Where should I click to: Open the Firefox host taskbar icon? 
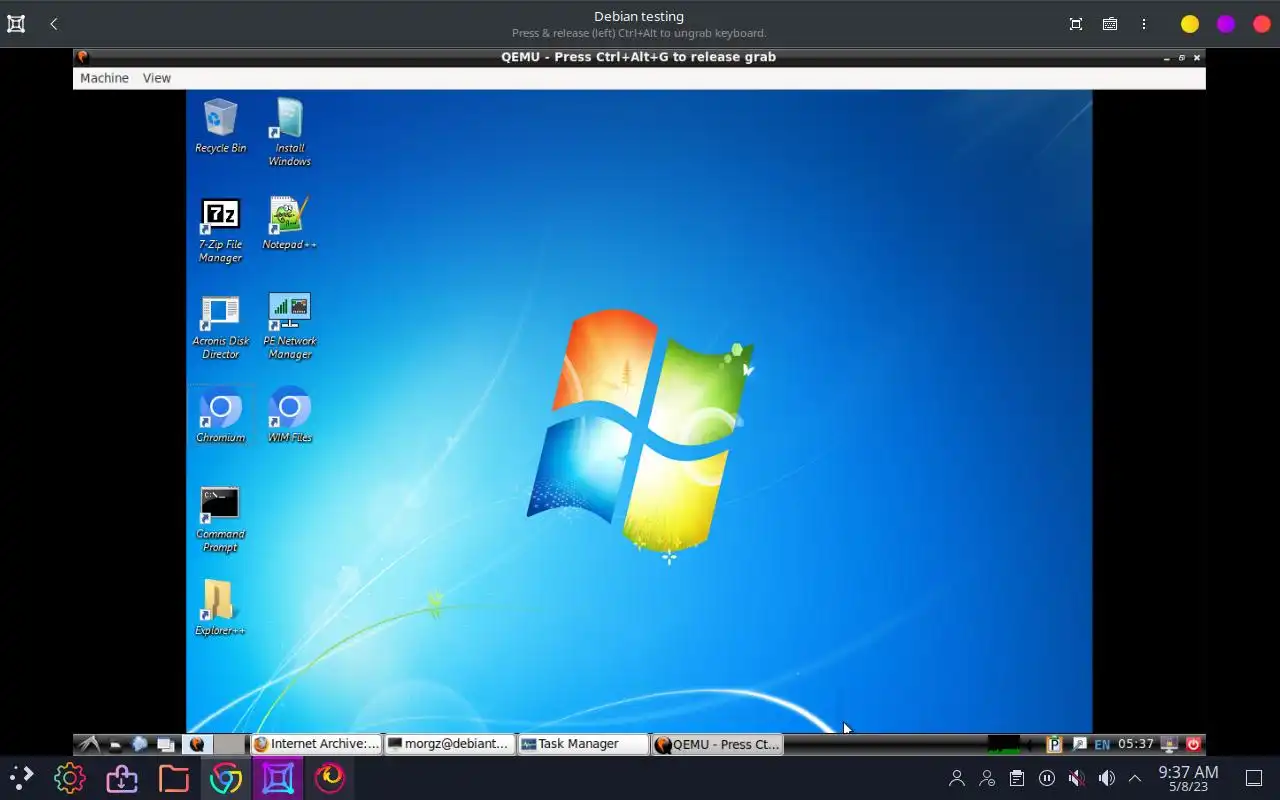coord(329,778)
